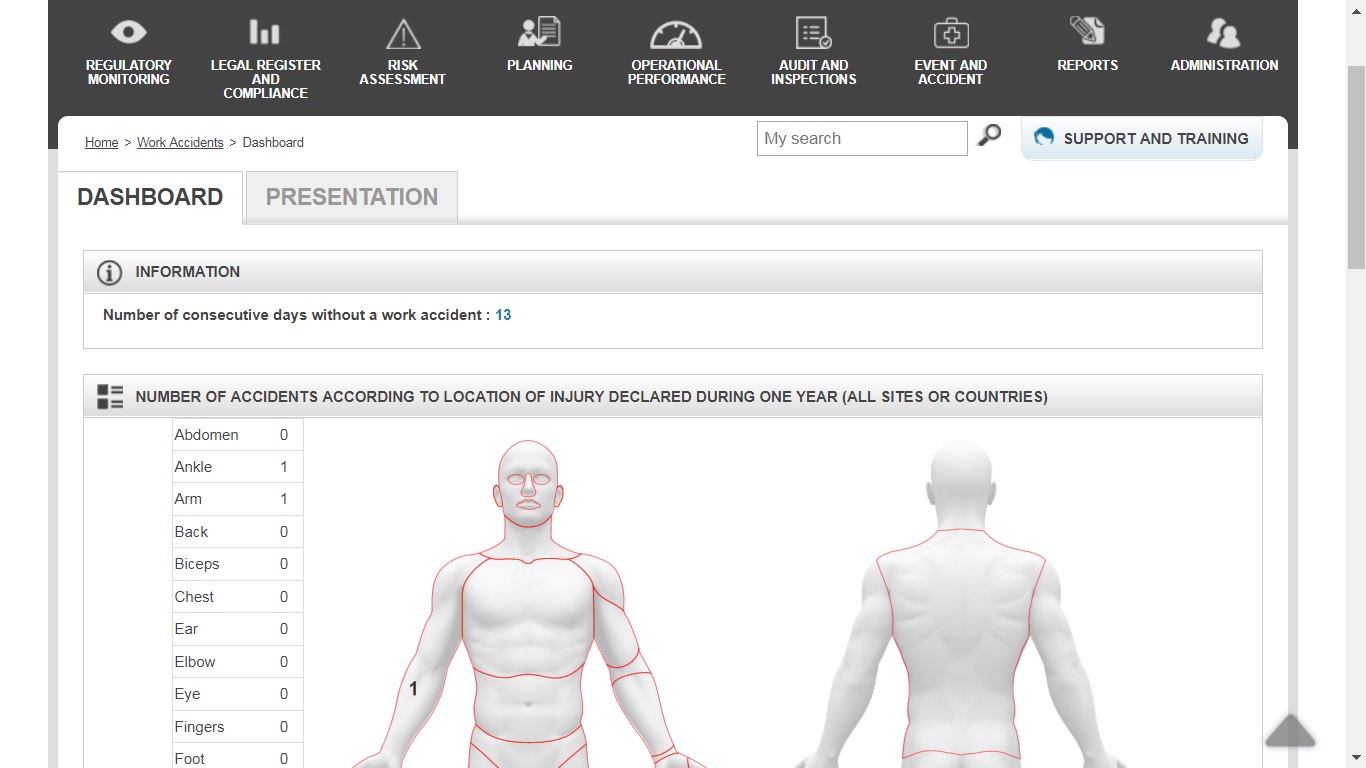Viewport: 1366px width, 768px height.
Task: Switch to the Presentation tab
Action: (x=352, y=197)
